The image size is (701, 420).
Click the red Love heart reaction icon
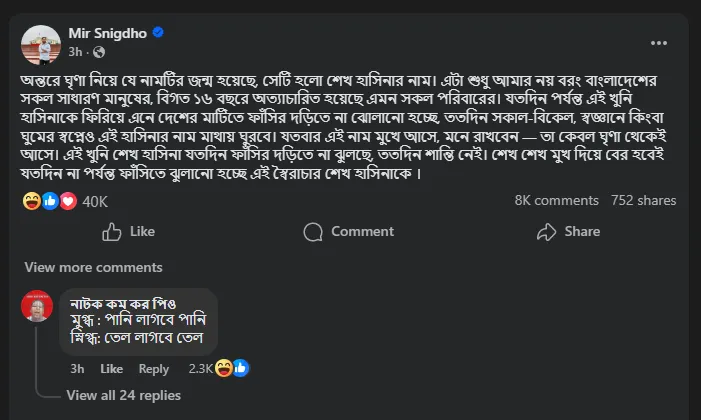[67, 200]
